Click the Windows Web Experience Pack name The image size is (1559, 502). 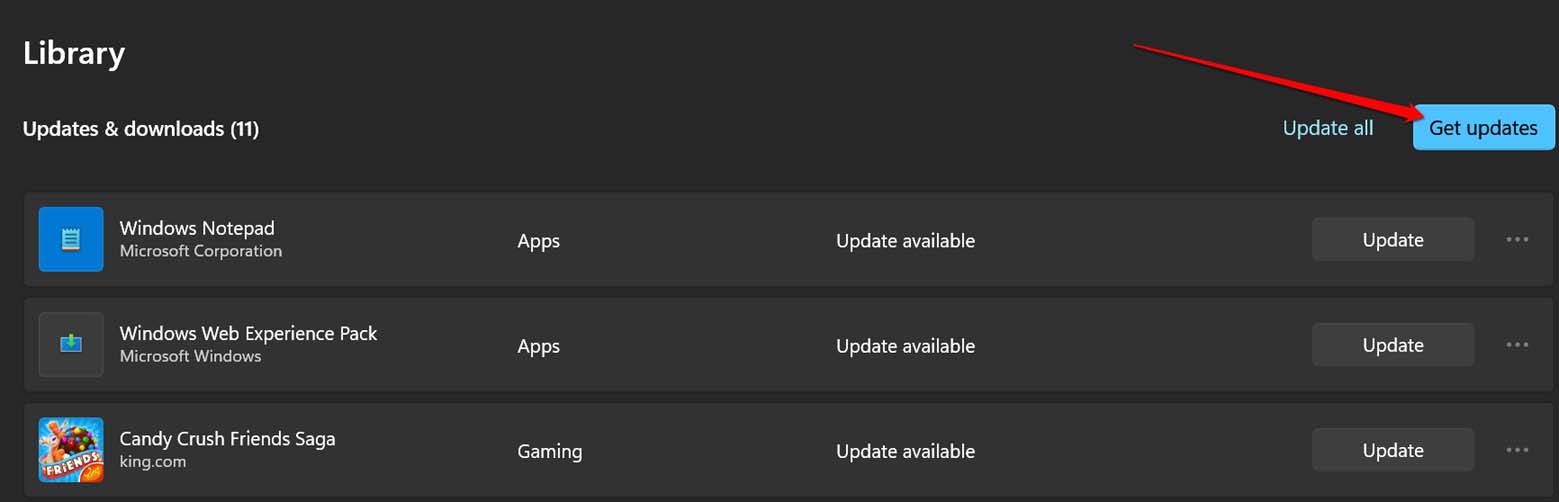coord(248,333)
